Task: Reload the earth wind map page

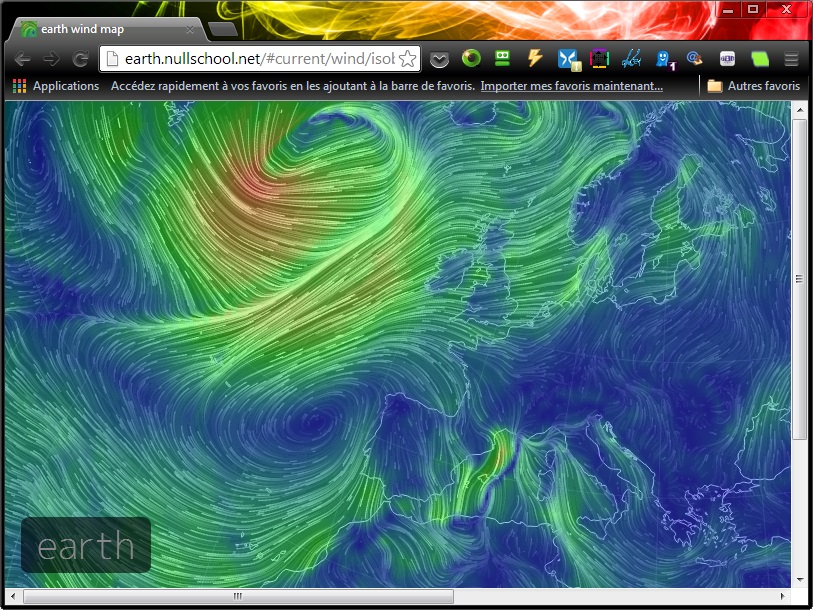Action: 80,59
